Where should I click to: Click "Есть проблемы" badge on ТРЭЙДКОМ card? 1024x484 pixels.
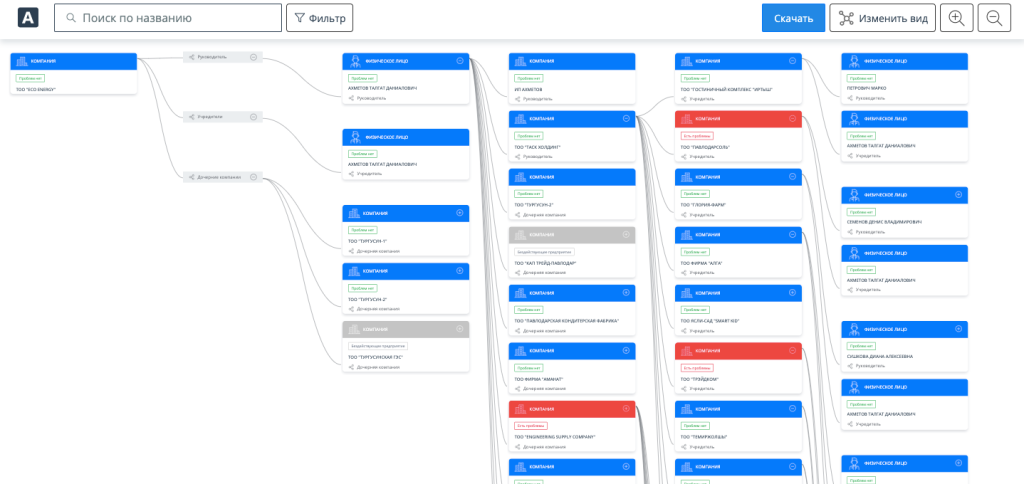coord(697,368)
